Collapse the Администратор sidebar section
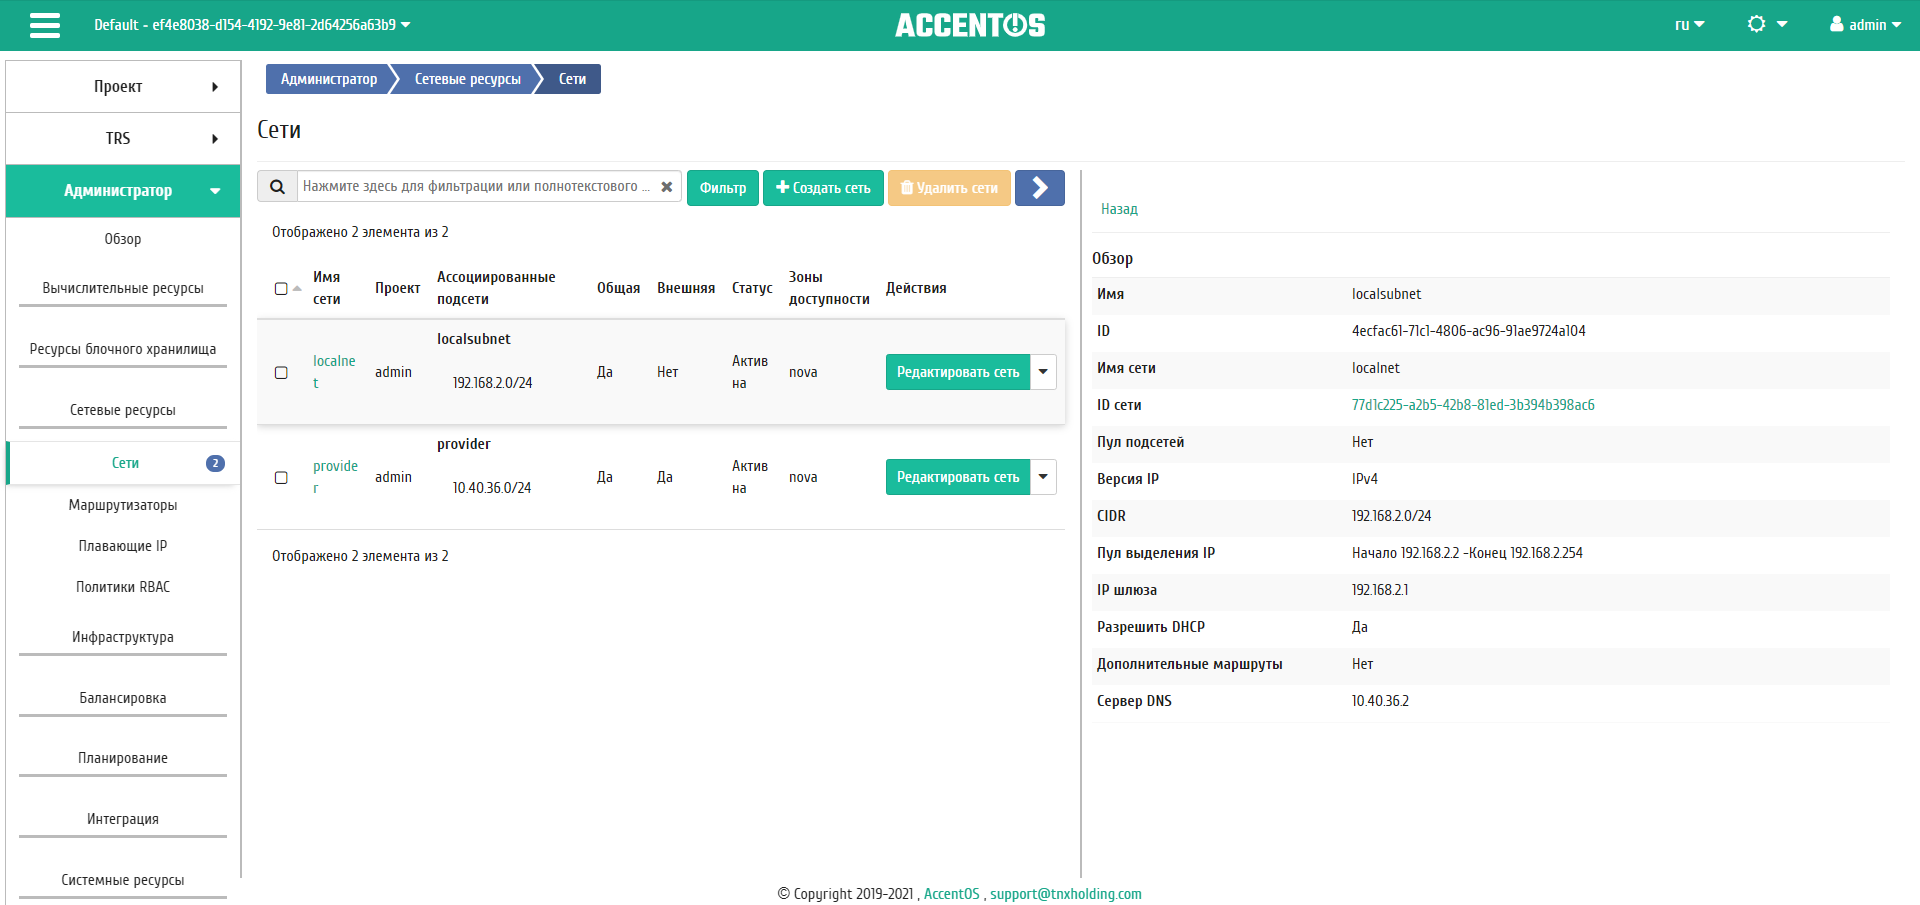This screenshot has width=1920, height=905. pos(123,191)
